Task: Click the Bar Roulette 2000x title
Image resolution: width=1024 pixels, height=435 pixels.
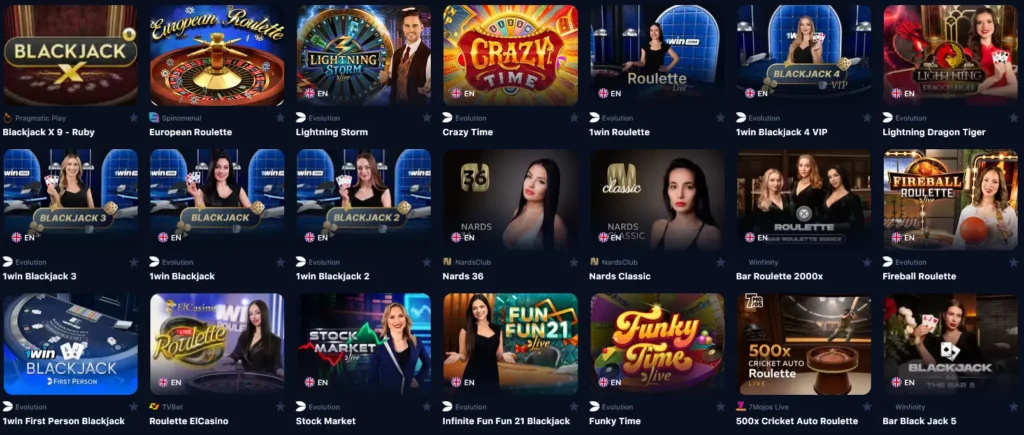Action: (779, 276)
